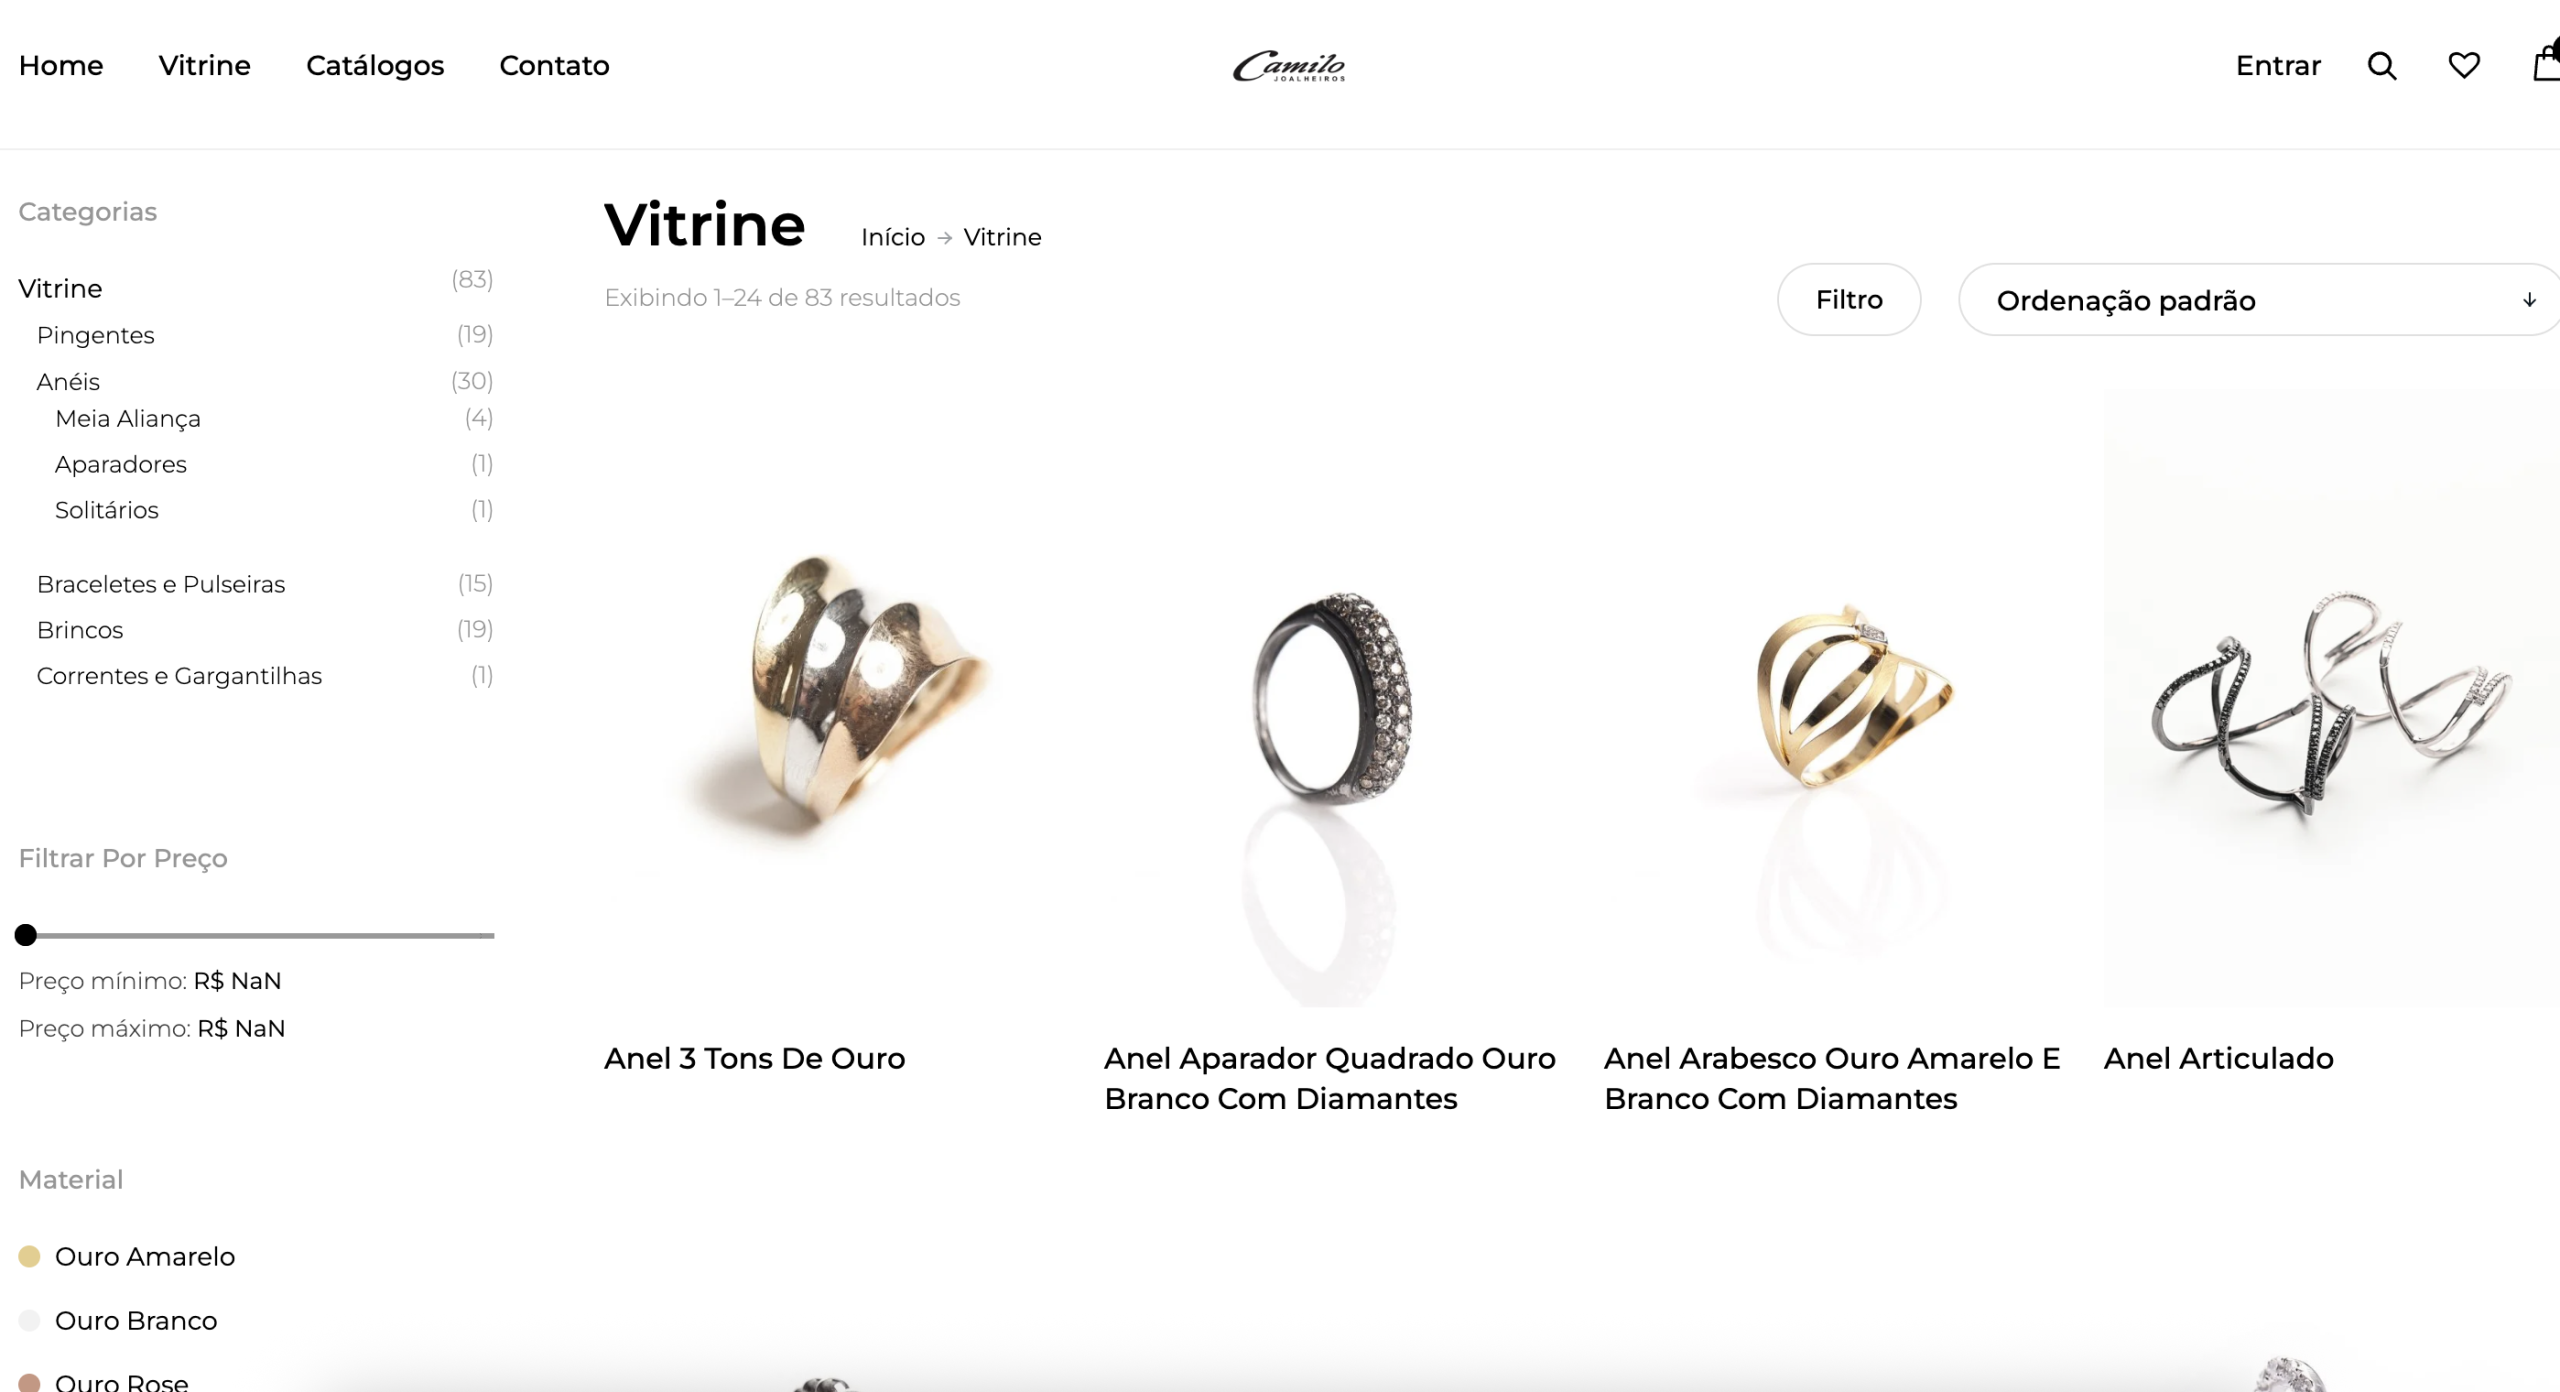Viewport: 2560px width, 1392px height.
Task: Click the Filtro button
Action: (1849, 300)
